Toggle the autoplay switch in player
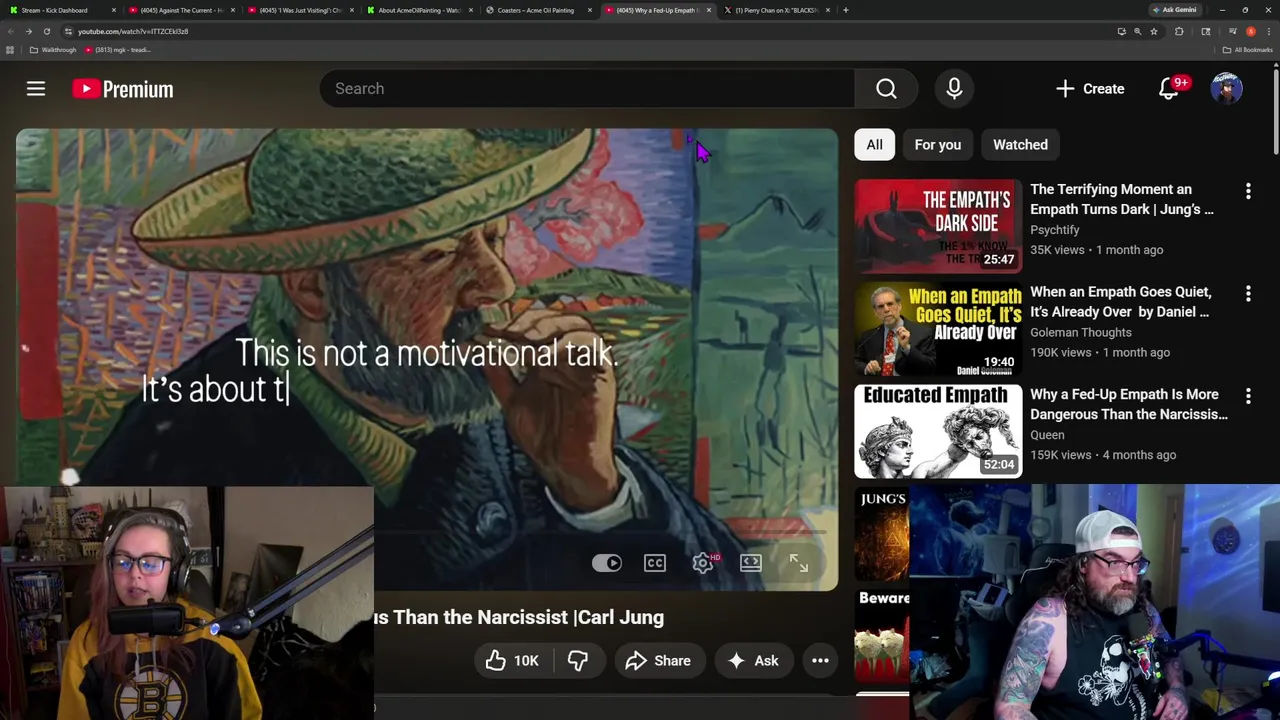The image size is (1280, 720). (606, 563)
